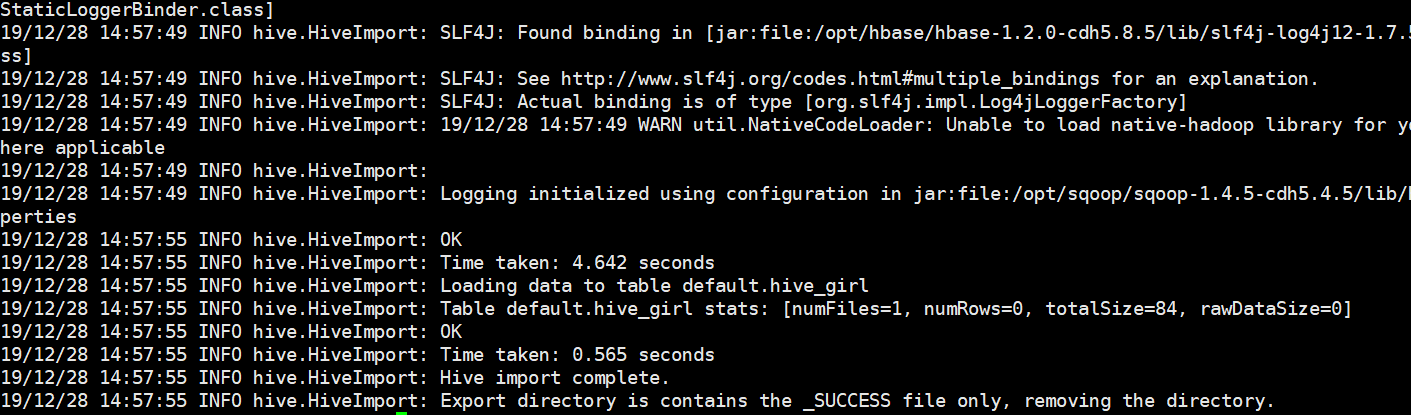1411x415 pixels.
Task: Click the 'Hive import complete.' log line
Action: click(x=555, y=378)
